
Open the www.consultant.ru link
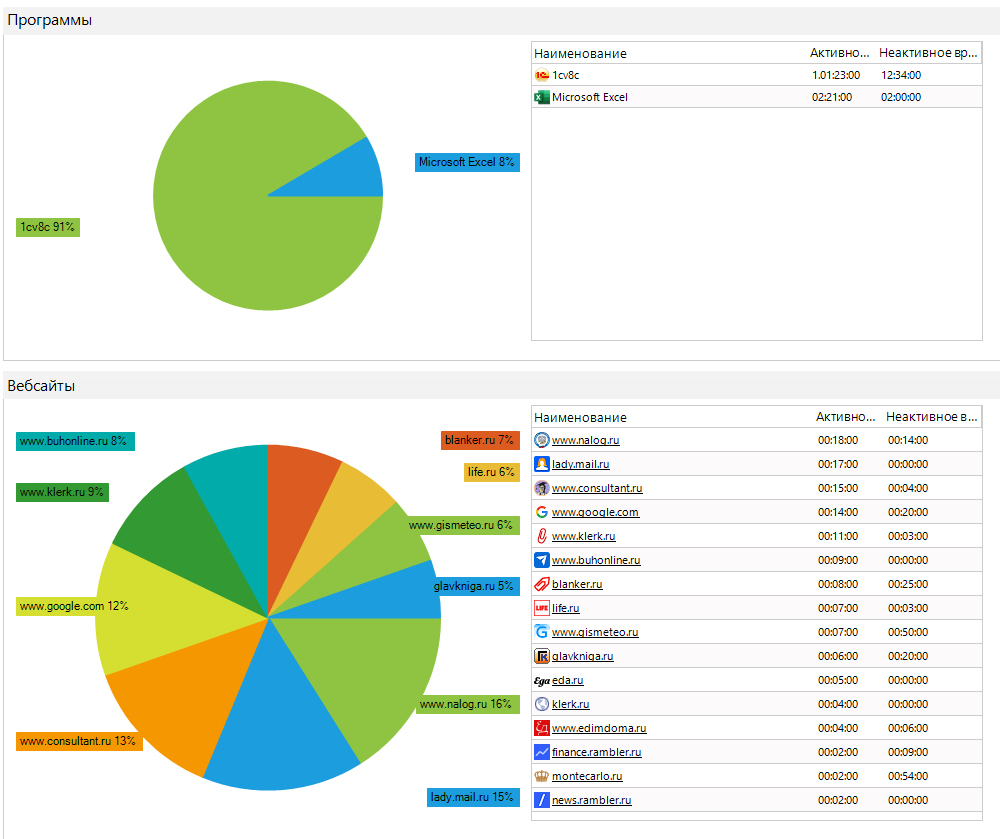597,488
